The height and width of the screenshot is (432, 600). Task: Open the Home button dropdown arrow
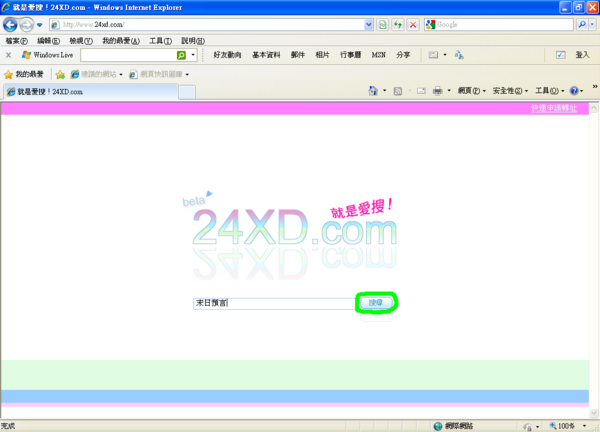point(385,91)
